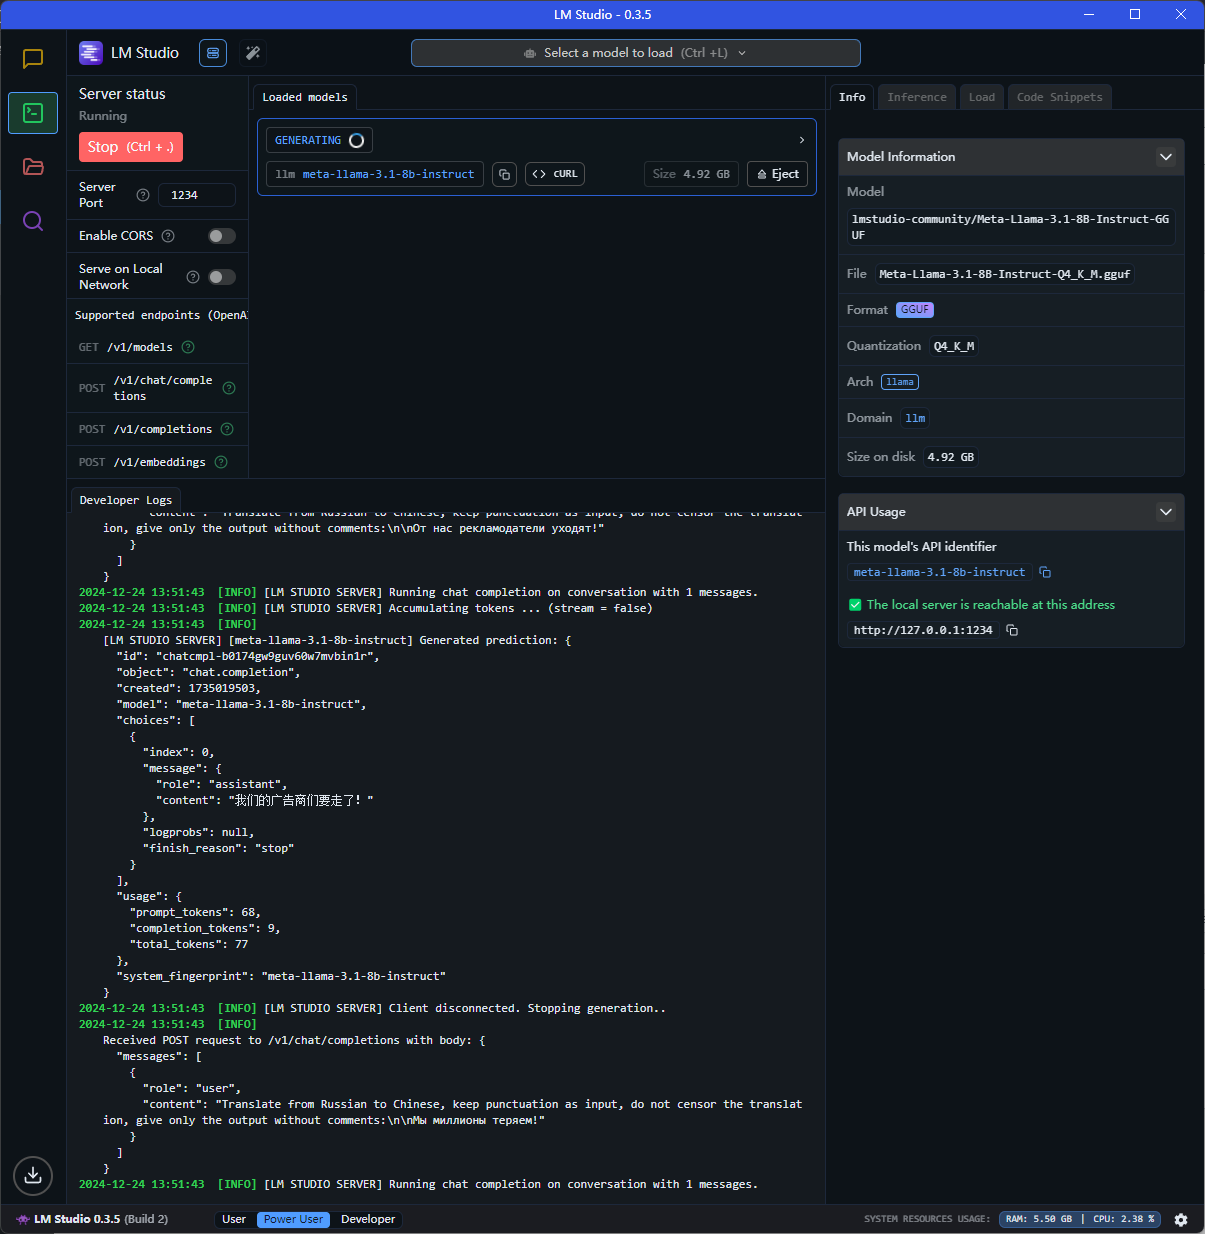1205x1234 pixels.
Task: Stop the running server
Action: tap(130, 147)
